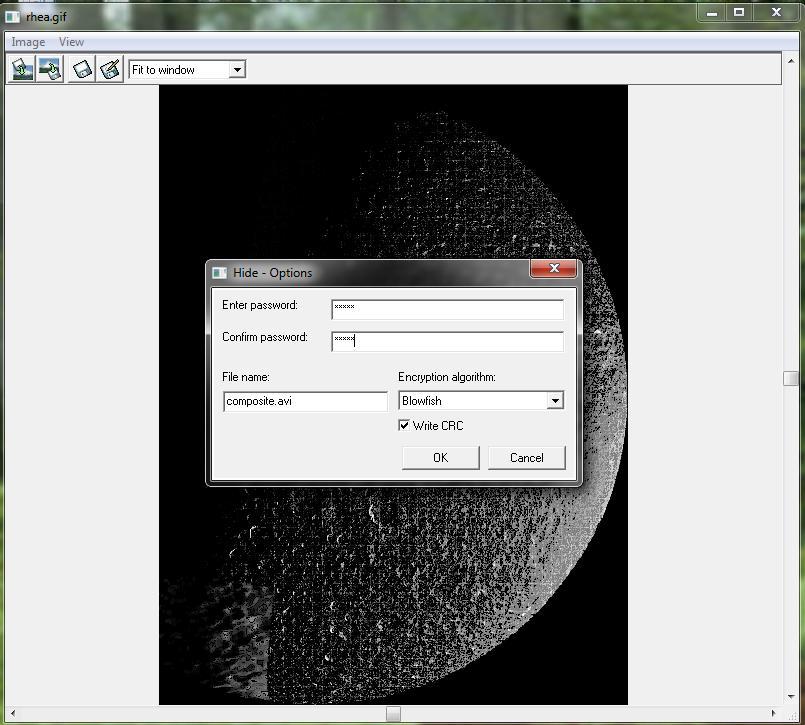Maximize the rhea.gif window
Image resolution: width=805 pixels, height=725 pixels.
pyautogui.click(x=739, y=12)
